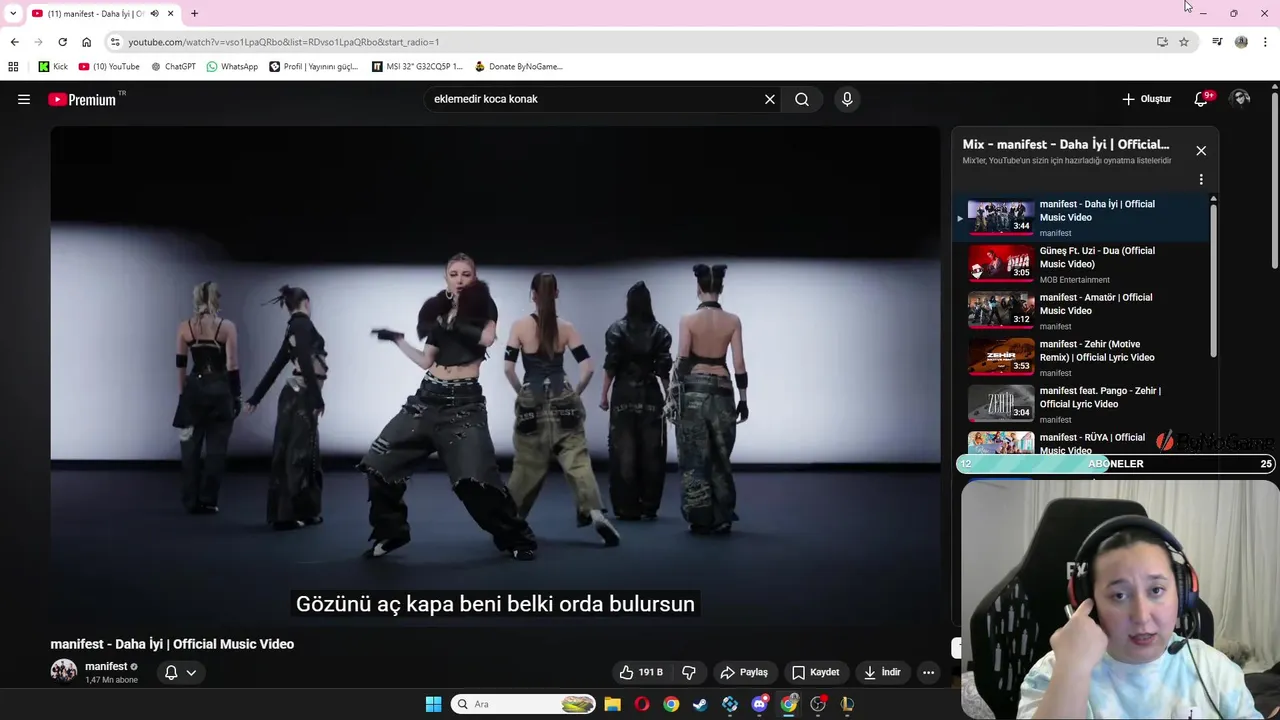The height and width of the screenshot is (720, 1280).
Task: Open Chrome profile avatar
Action: point(1241,42)
